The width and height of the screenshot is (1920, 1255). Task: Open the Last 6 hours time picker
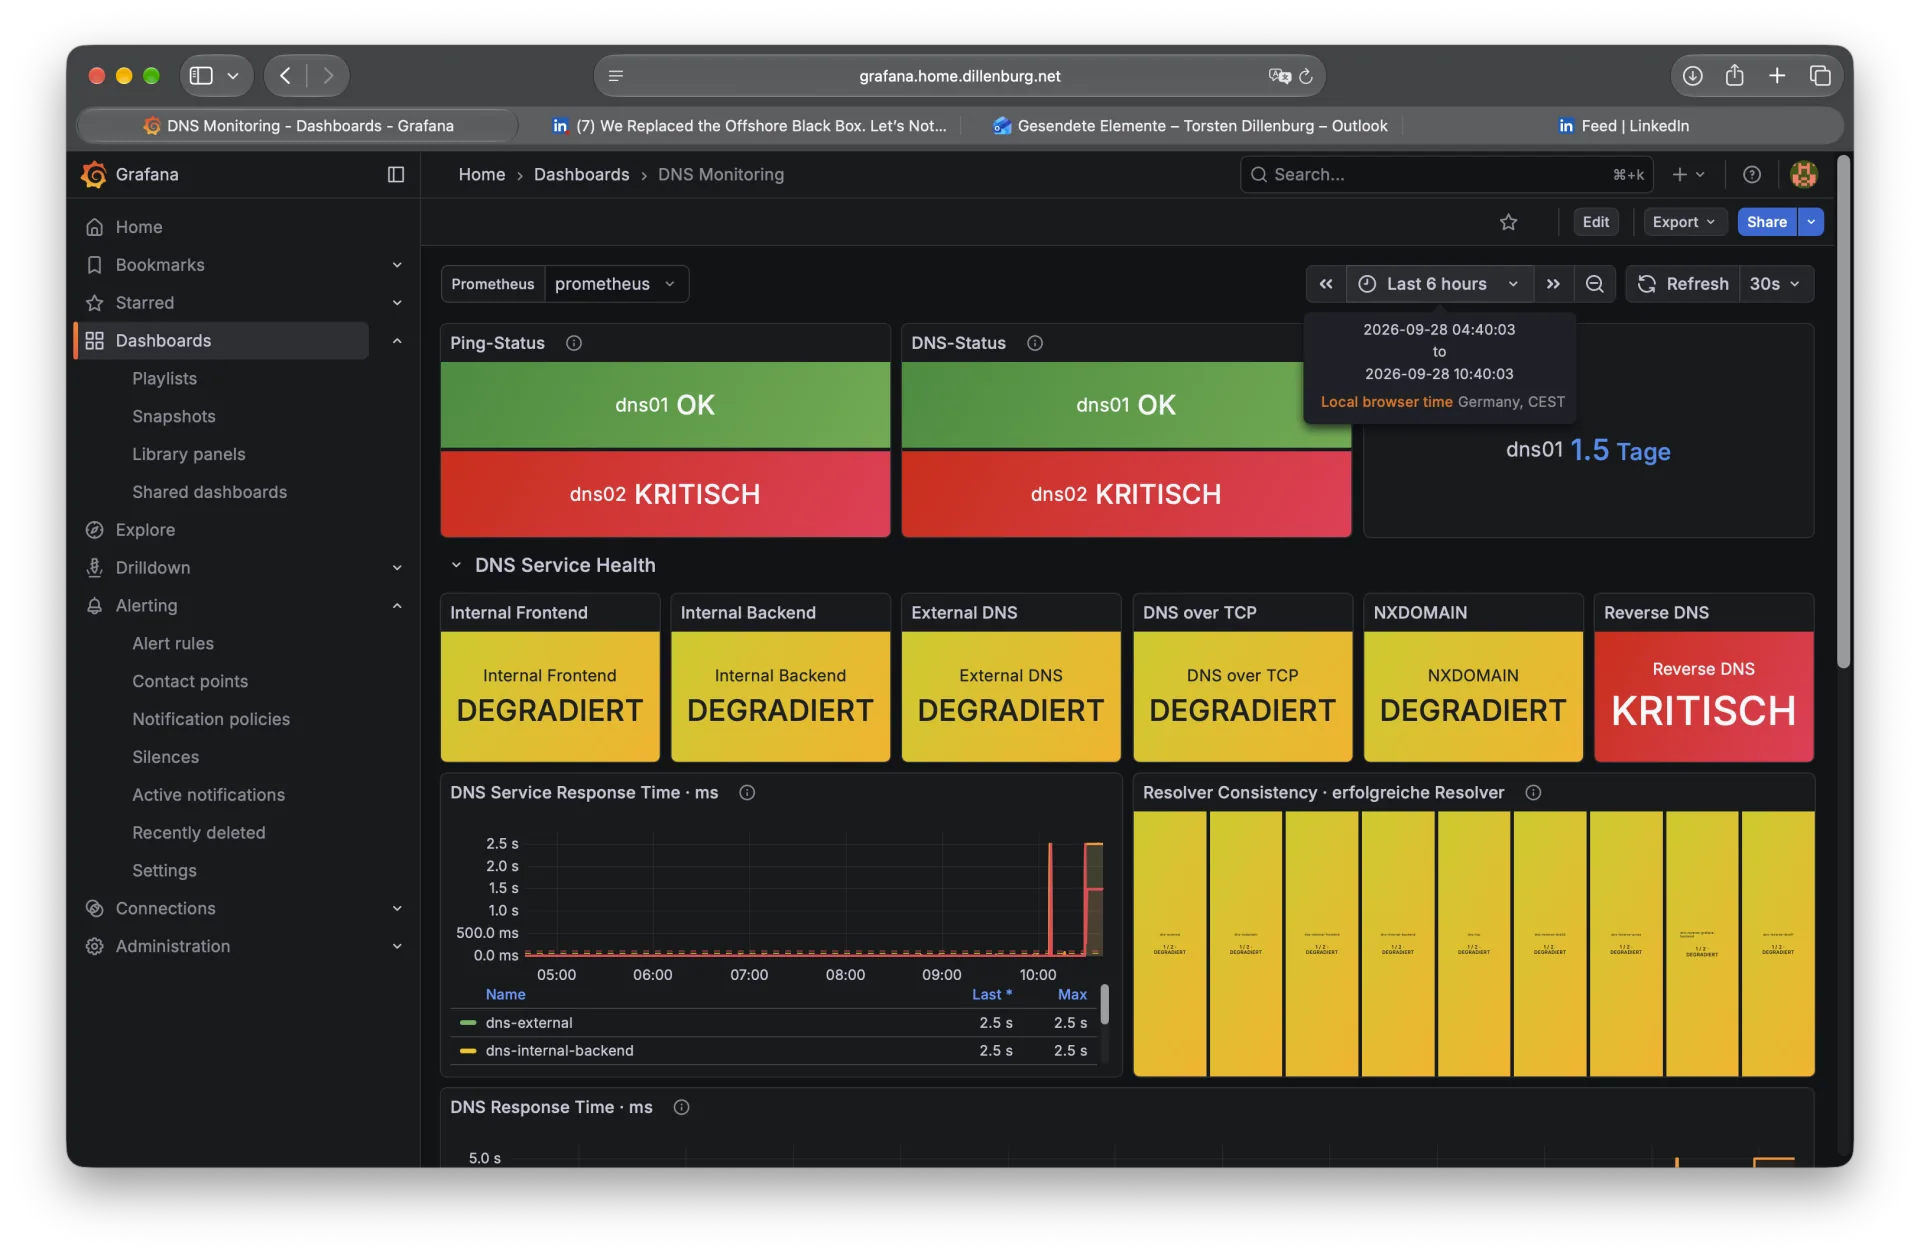(1438, 284)
